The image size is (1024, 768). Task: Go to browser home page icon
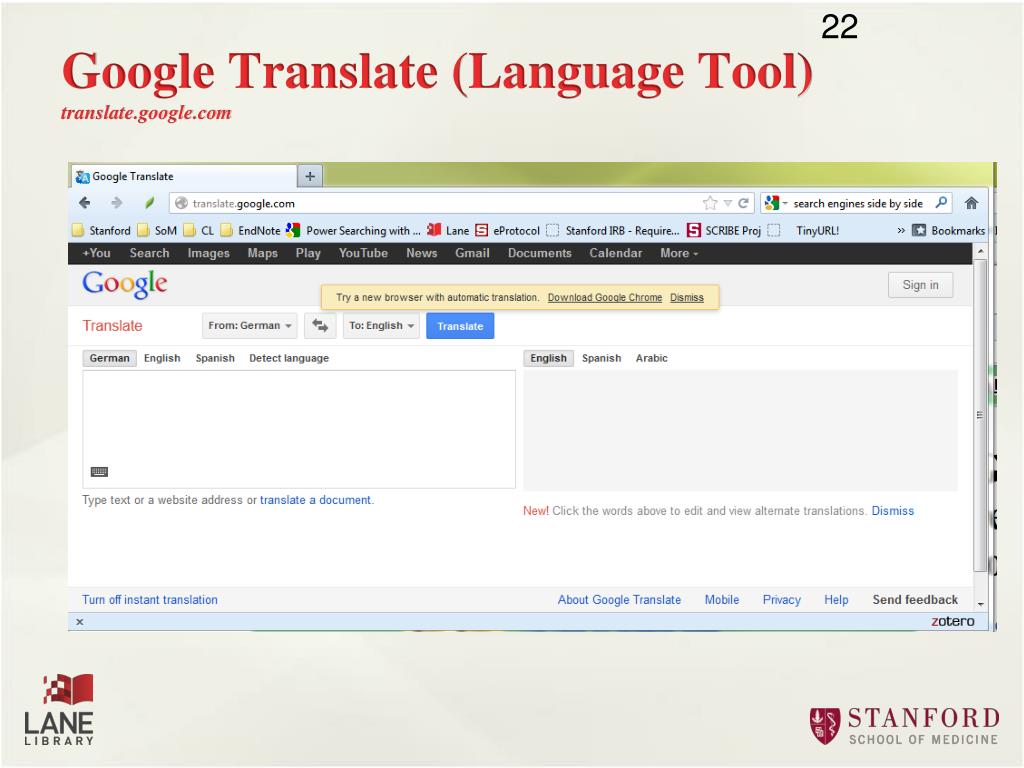tap(971, 203)
